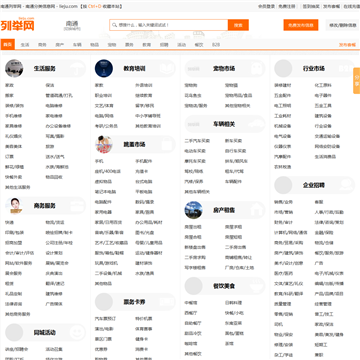Open the 家电维修 link
The height and width of the screenshot is (360, 360).
(54, 116)
